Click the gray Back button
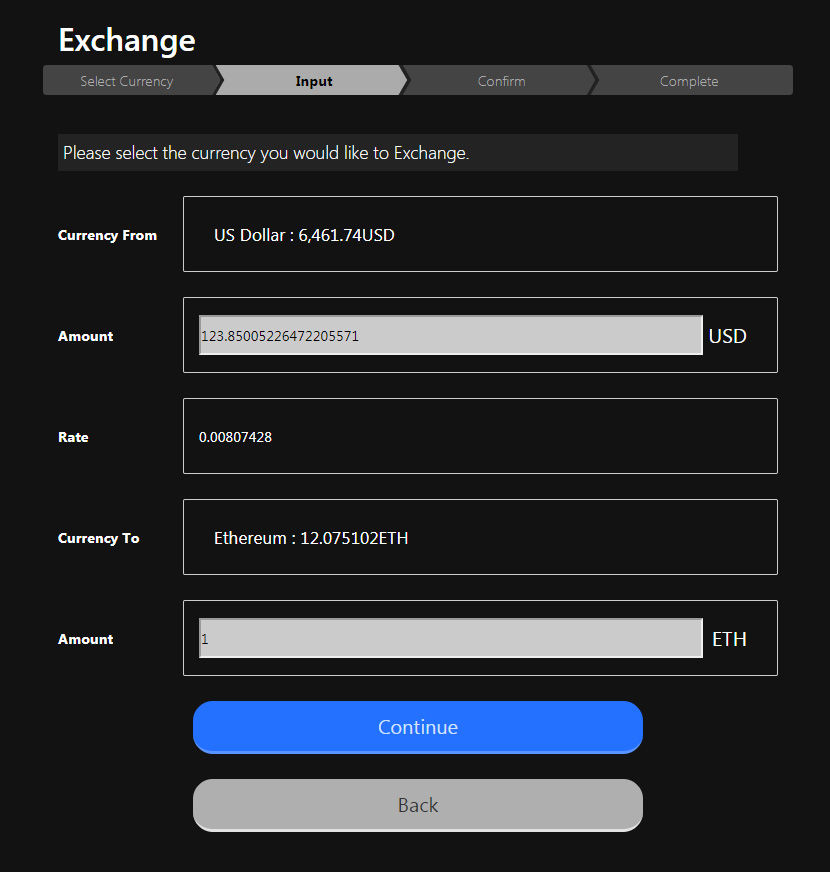Image resolution: width=830 pixels, height=872 pixels. pos(417,805)
